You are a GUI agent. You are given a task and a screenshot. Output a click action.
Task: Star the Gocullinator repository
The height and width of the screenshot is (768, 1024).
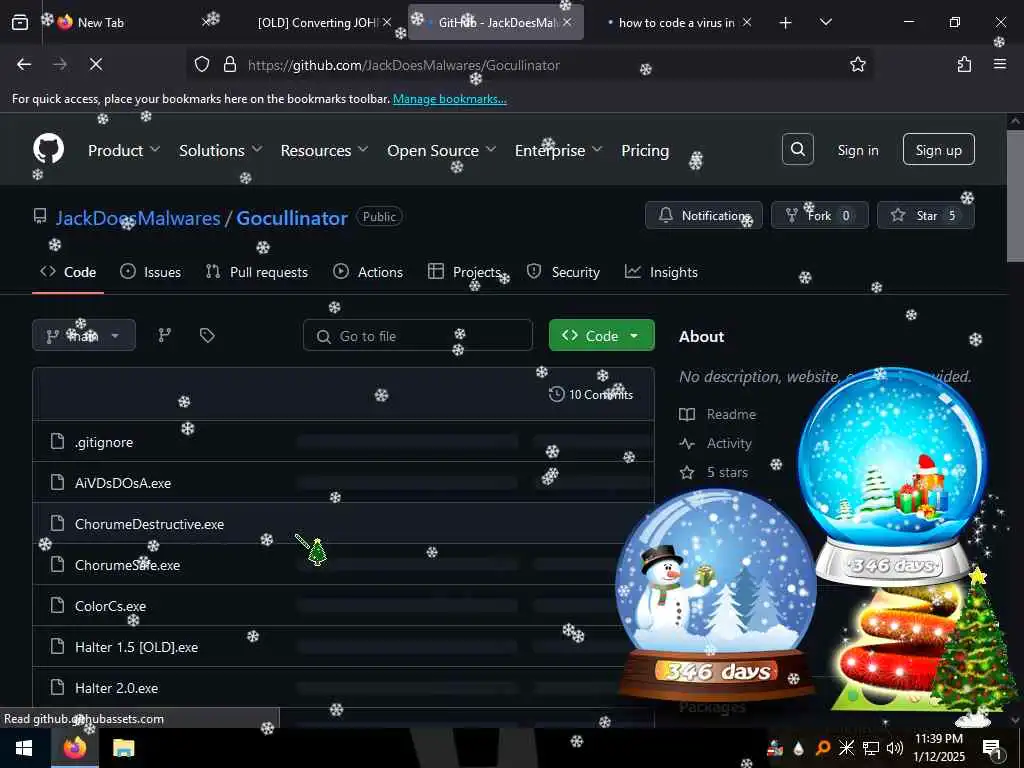pos(925,215)
